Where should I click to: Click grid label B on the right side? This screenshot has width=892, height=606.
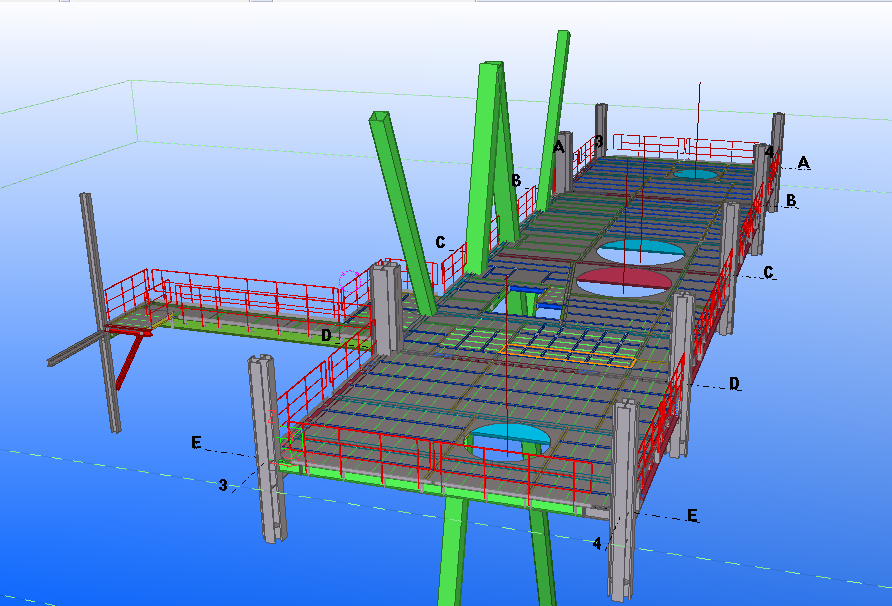pyautogui.click(x=791, y=201)
